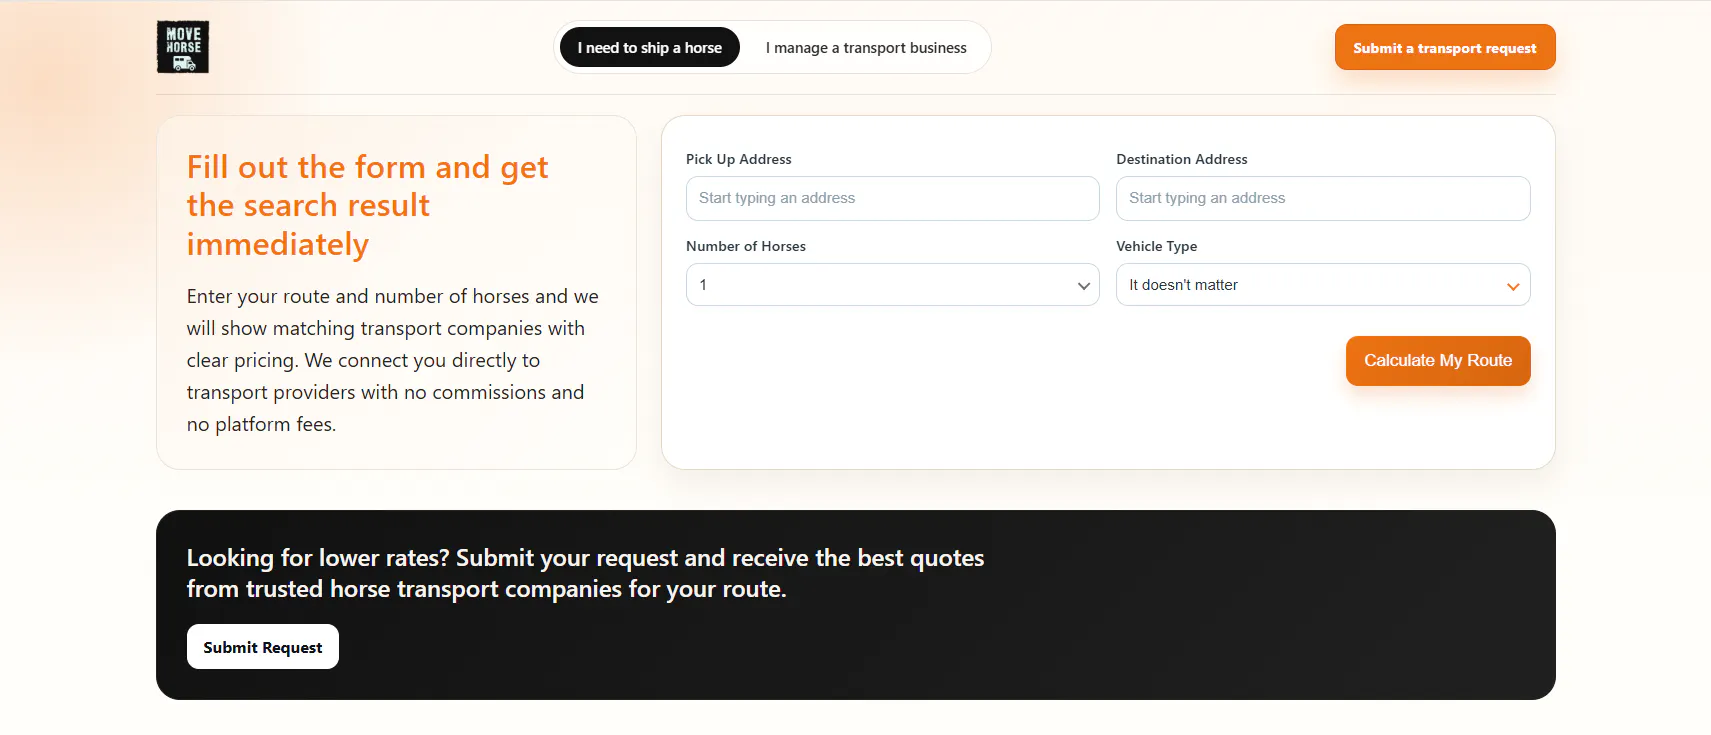
Task: Click the "Number of Horses" label
Action: click(x=746, y=246)
